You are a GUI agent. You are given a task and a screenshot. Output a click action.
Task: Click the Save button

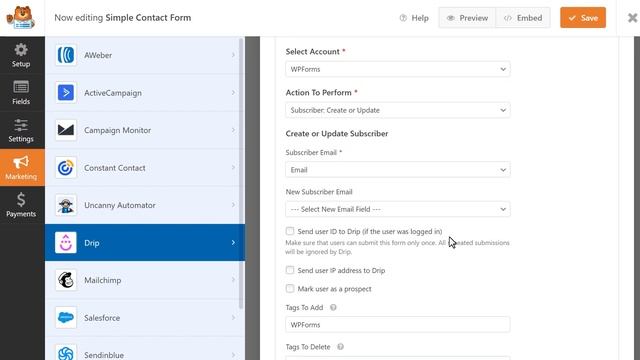[583, 18]
